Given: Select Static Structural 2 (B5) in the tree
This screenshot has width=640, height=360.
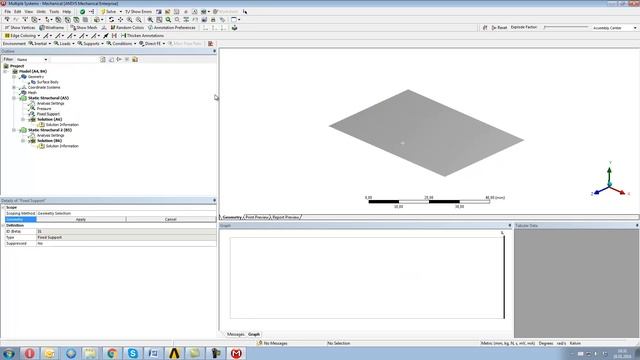Looking at the screenshot, I should [x=50, y=130].
